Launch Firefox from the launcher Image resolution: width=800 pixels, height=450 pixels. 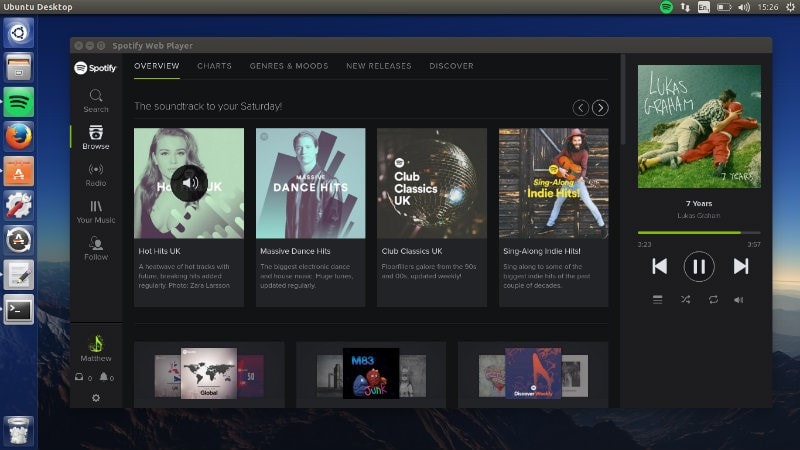(x=19, y=136)
